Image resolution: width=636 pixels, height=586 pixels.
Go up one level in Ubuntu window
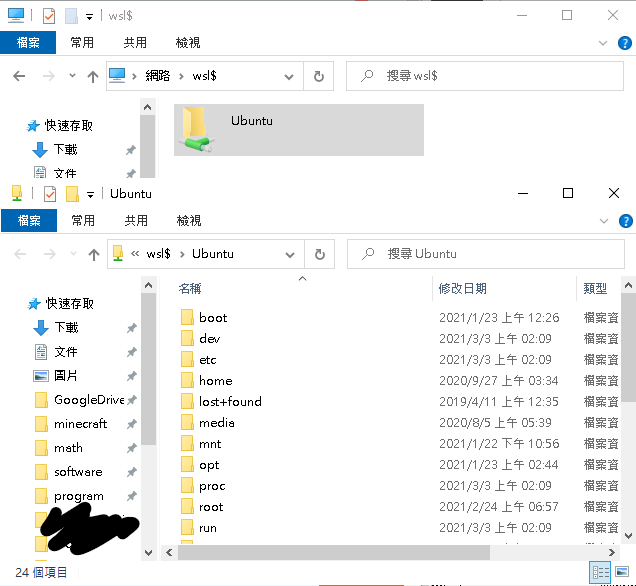(94, 254)
